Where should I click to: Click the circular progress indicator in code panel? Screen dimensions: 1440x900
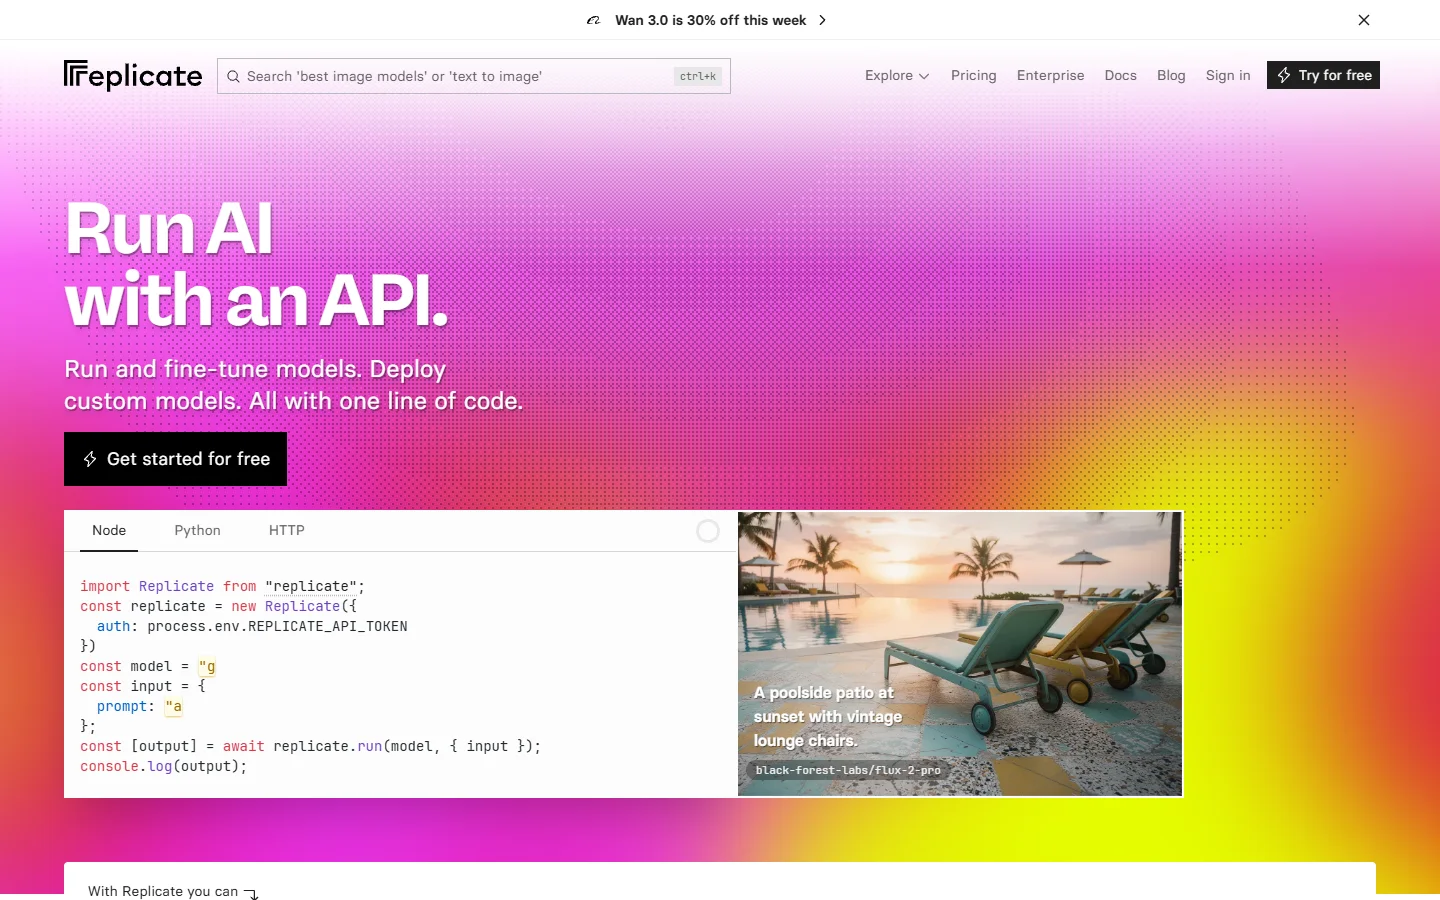pyautogui.click(x=708, y=531)
